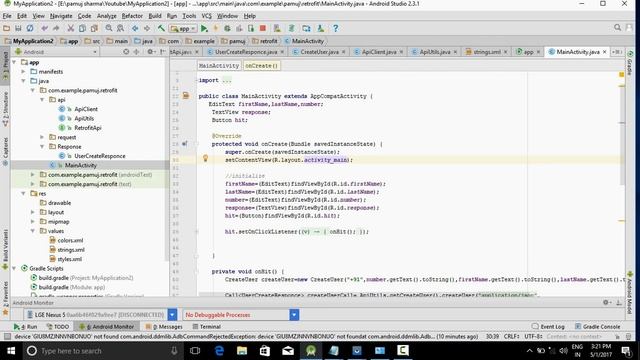Open the Refactor menu
The height and width of the screenshot is (360, 640).
(132, 16)
